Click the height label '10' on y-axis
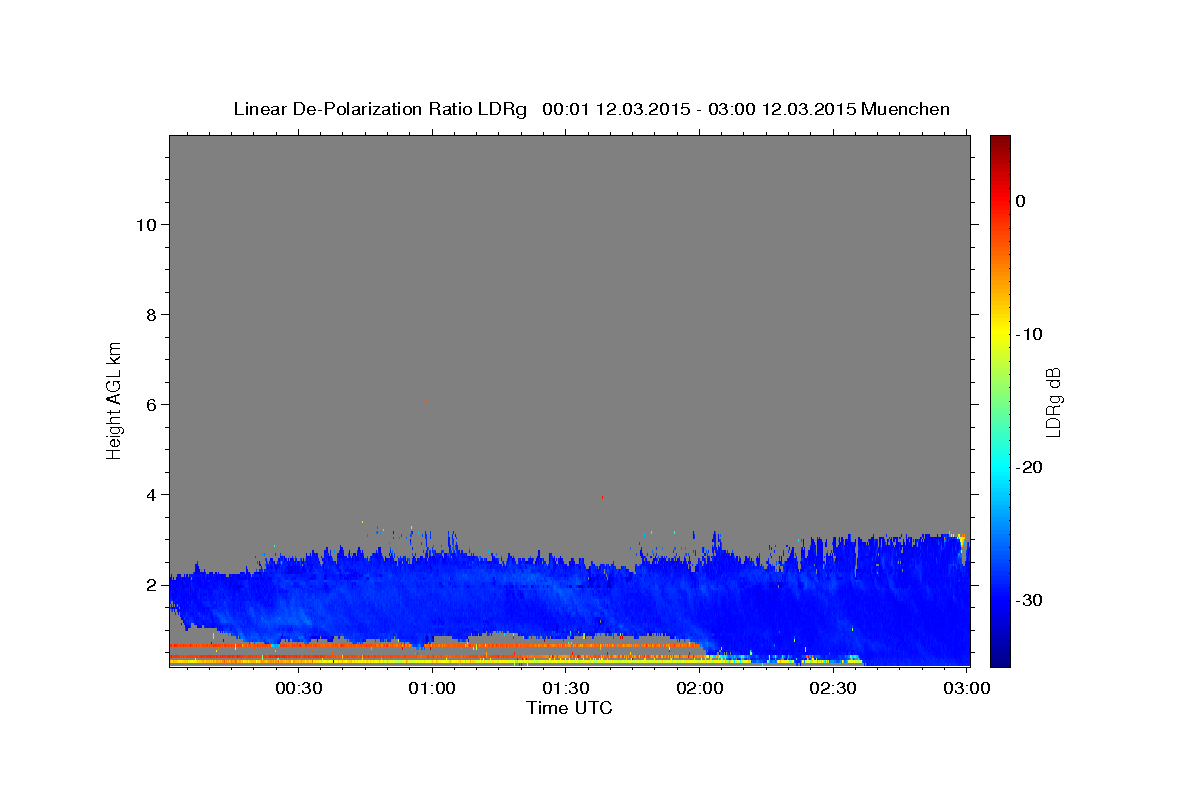Image resolution: width=1200 pixels, height=800 pixels. click(147, 225)
